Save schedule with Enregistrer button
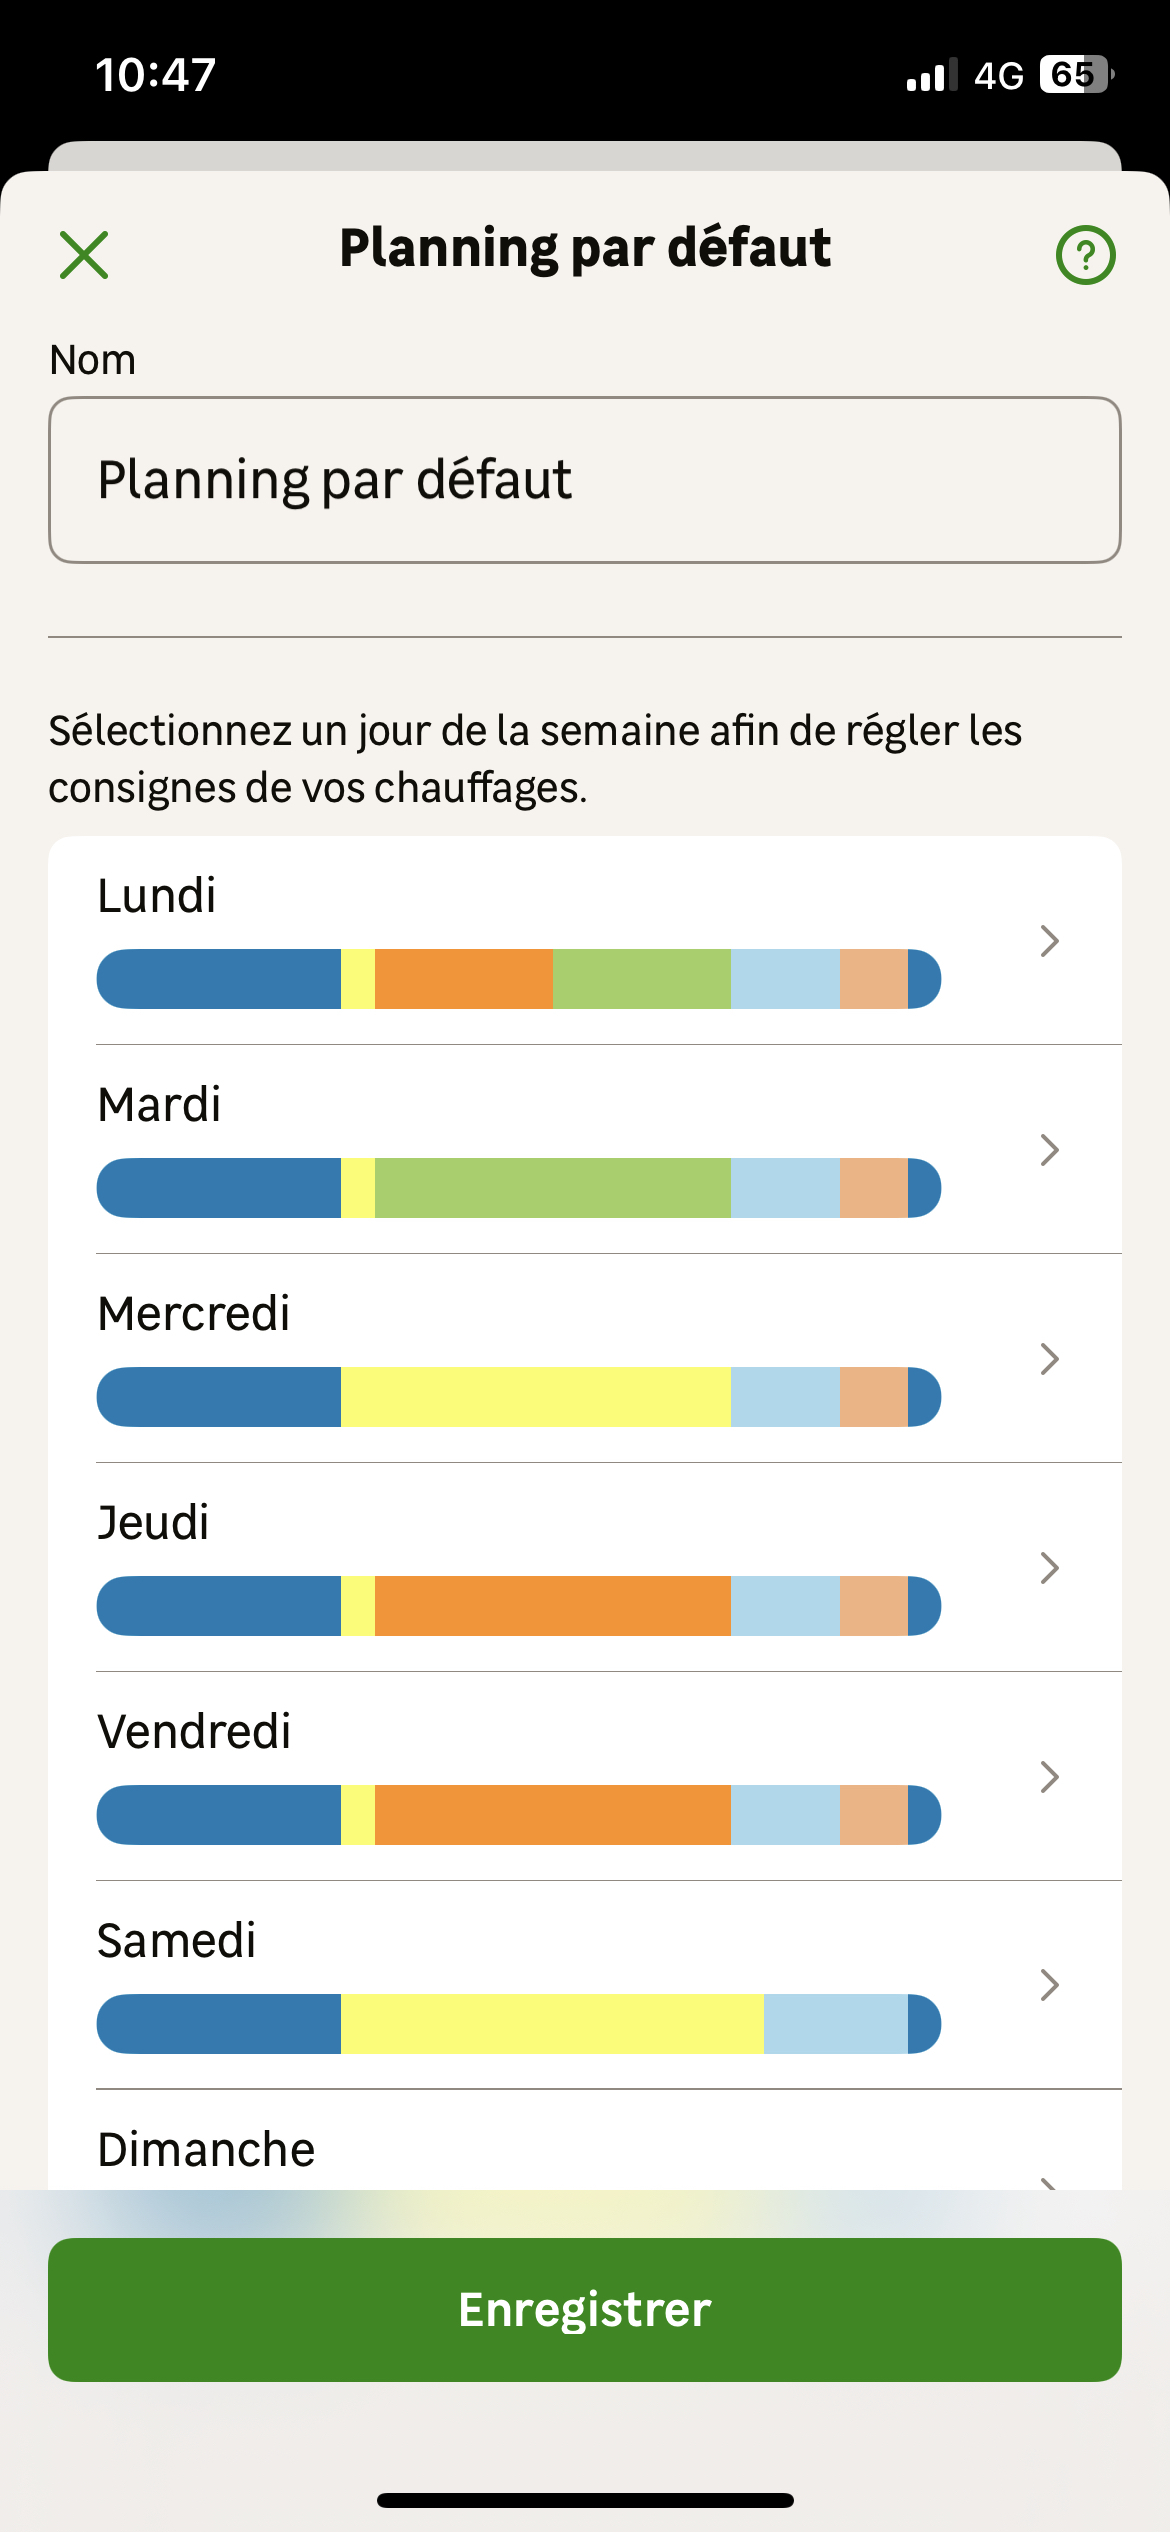This screenshot has height=2532, width=1170. coord(585,2310)
